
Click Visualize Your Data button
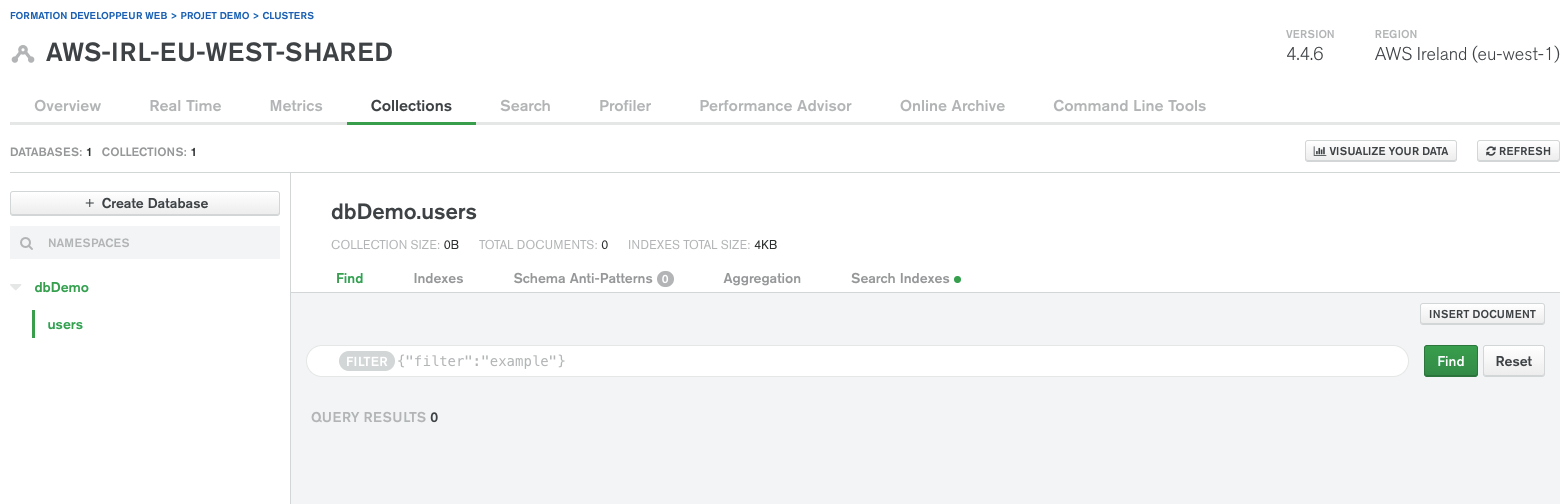click(x=1381, y=151)
